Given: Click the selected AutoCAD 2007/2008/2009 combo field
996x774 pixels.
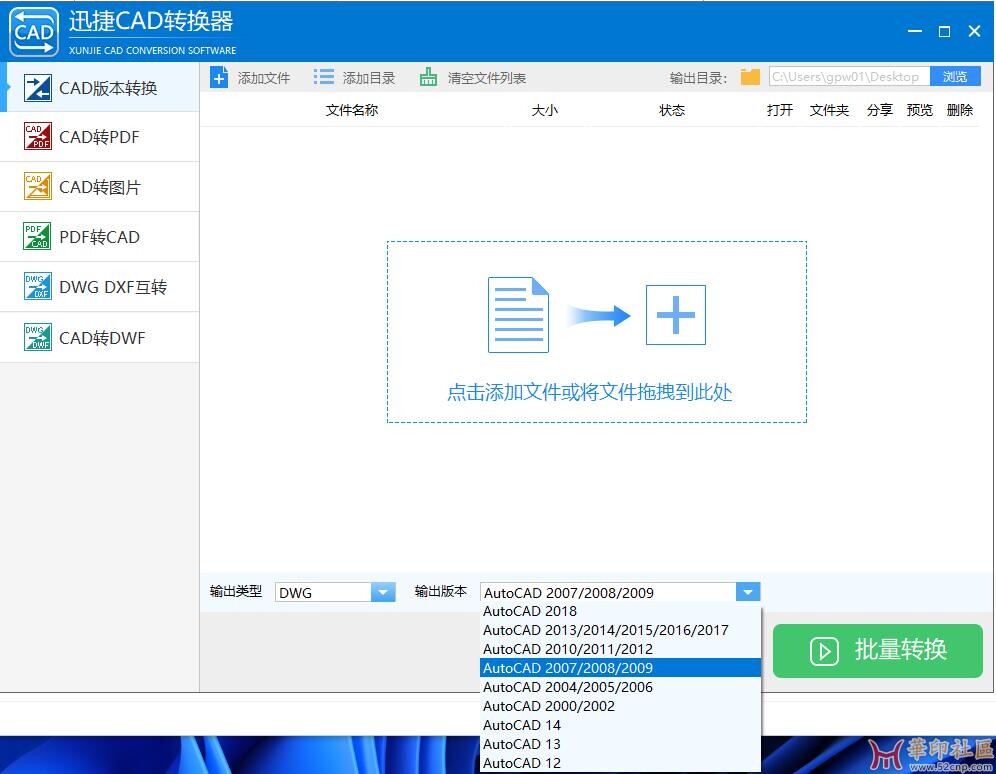Looking at the screenshot, I should [x=608, y=592].
